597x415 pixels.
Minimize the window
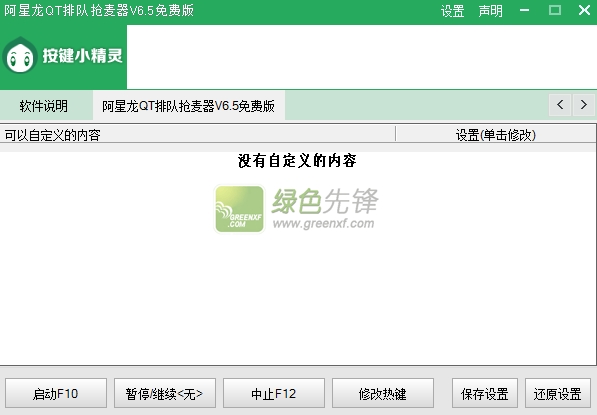(525, 10)
